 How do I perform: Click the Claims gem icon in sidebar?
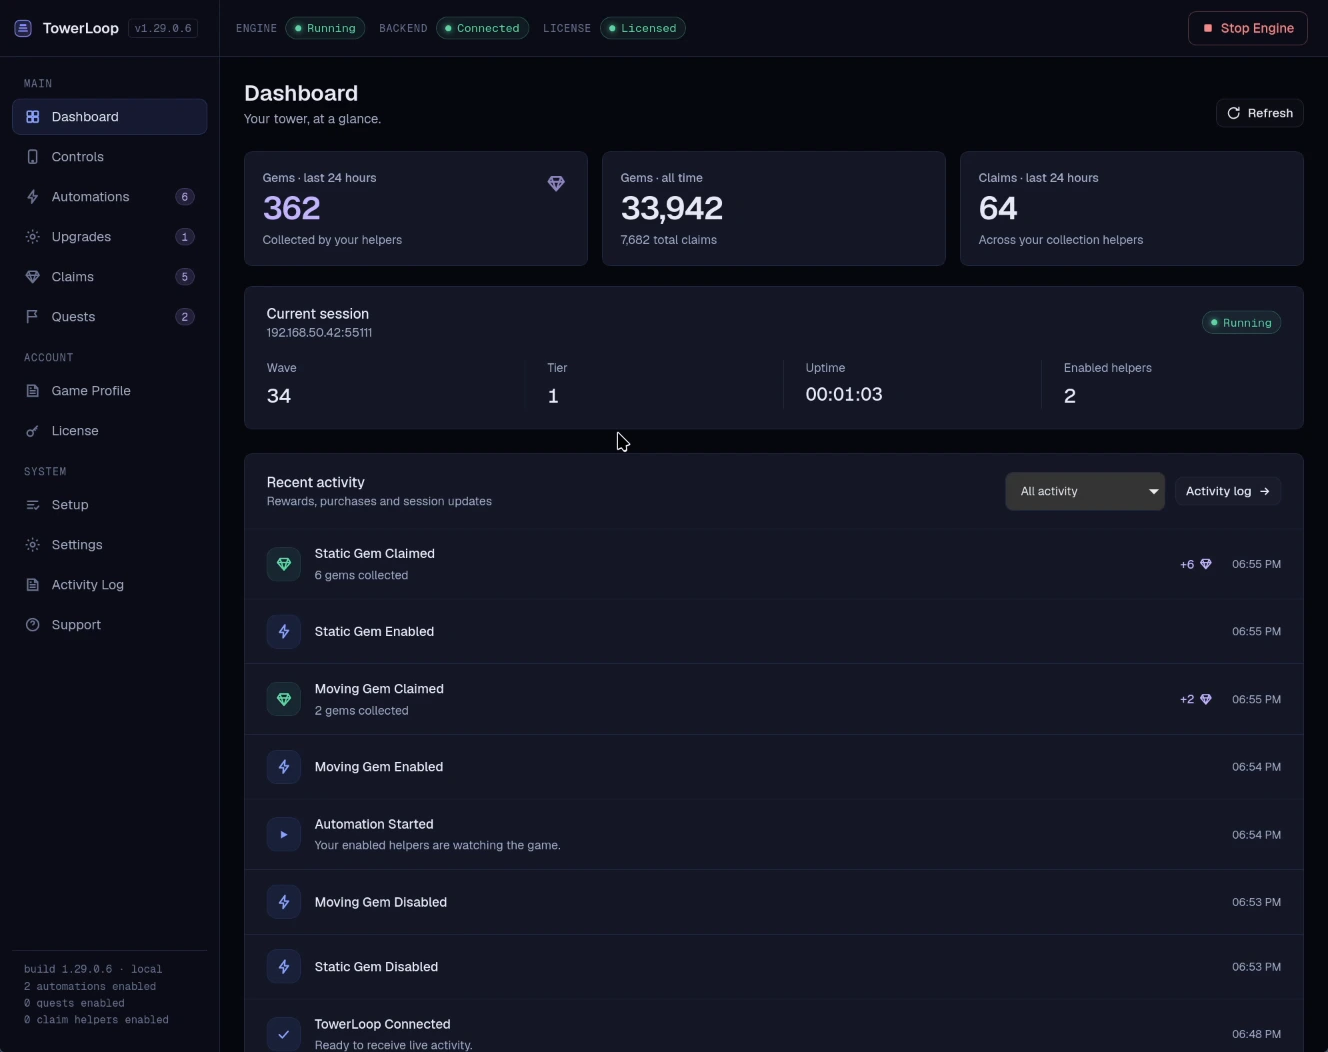pos(33,277)
